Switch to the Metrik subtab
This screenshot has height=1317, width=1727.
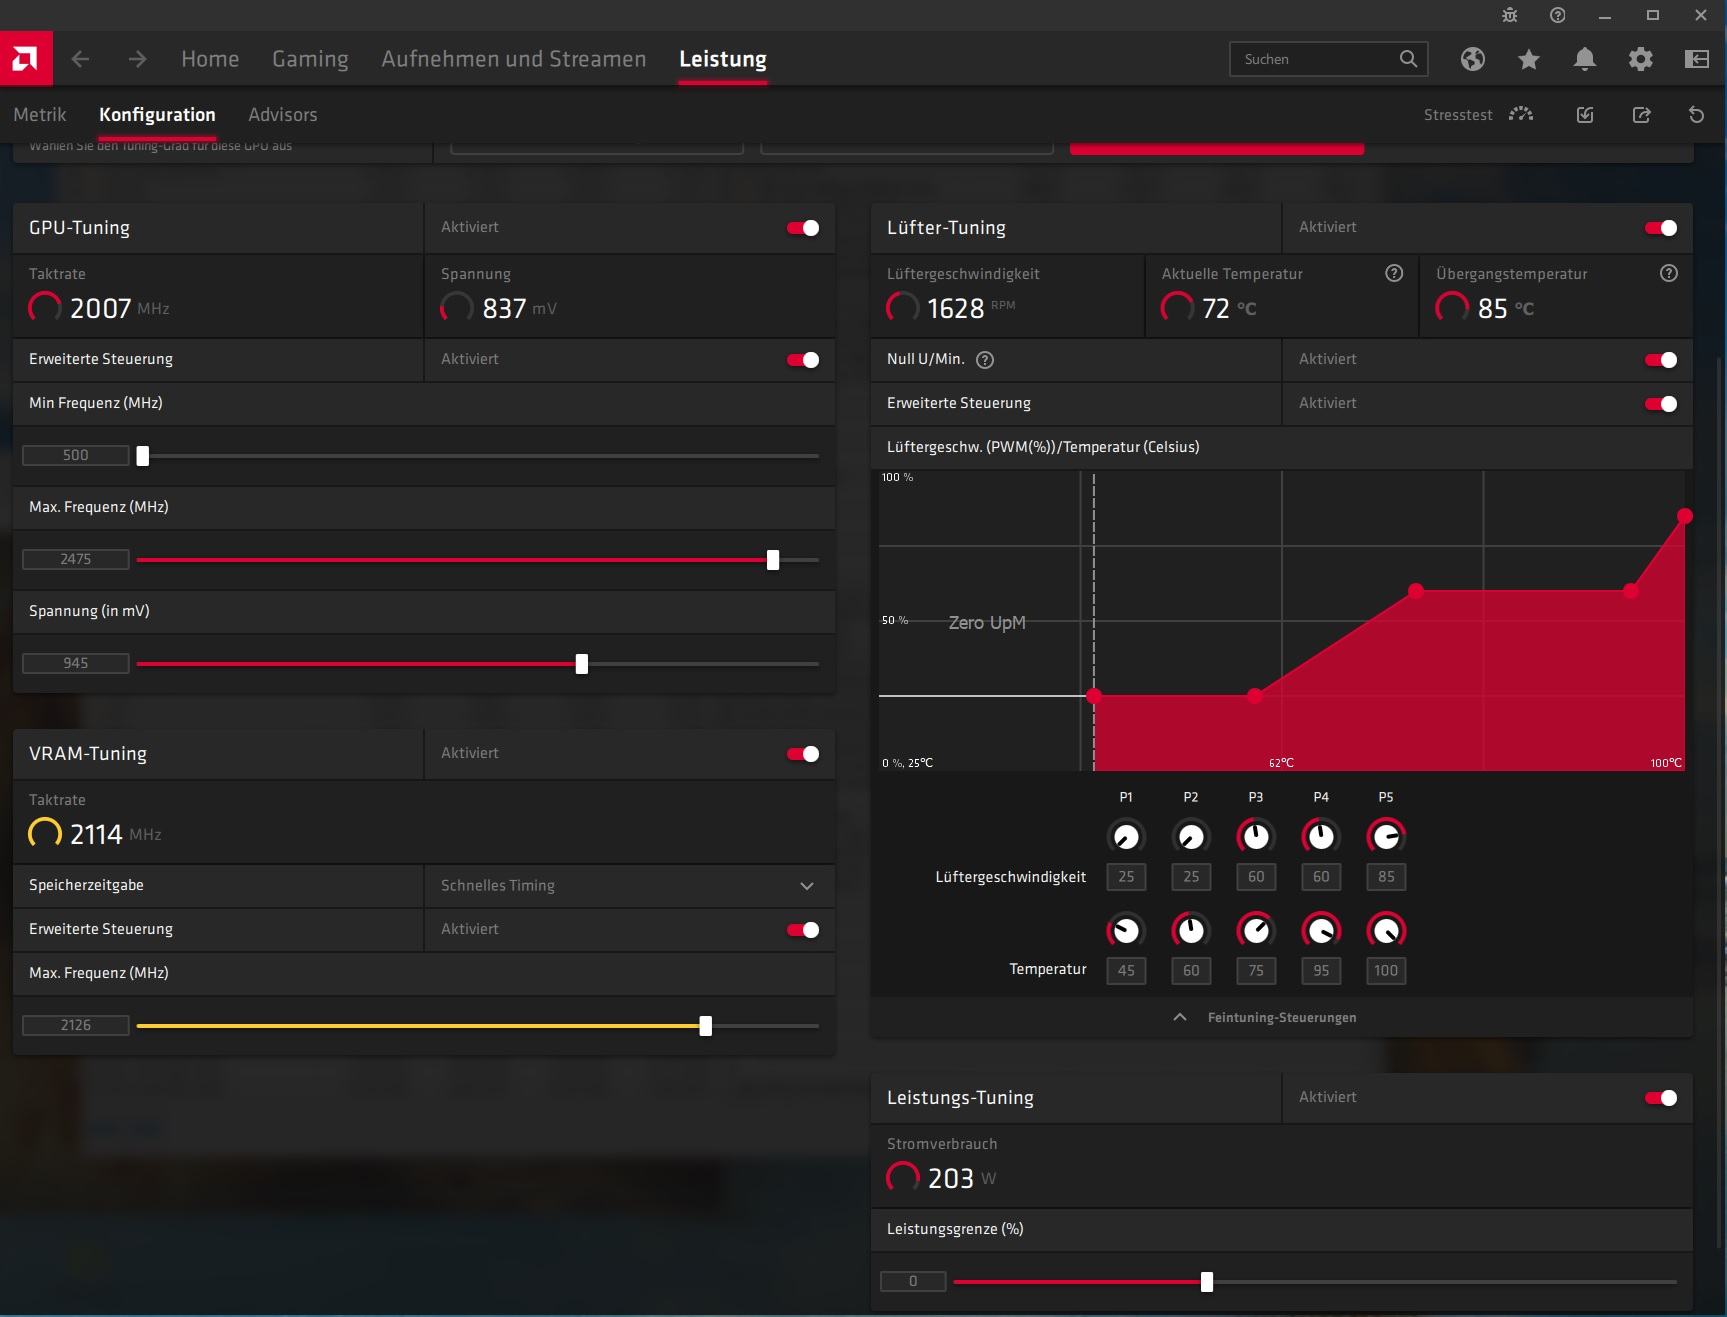(40, 115)
